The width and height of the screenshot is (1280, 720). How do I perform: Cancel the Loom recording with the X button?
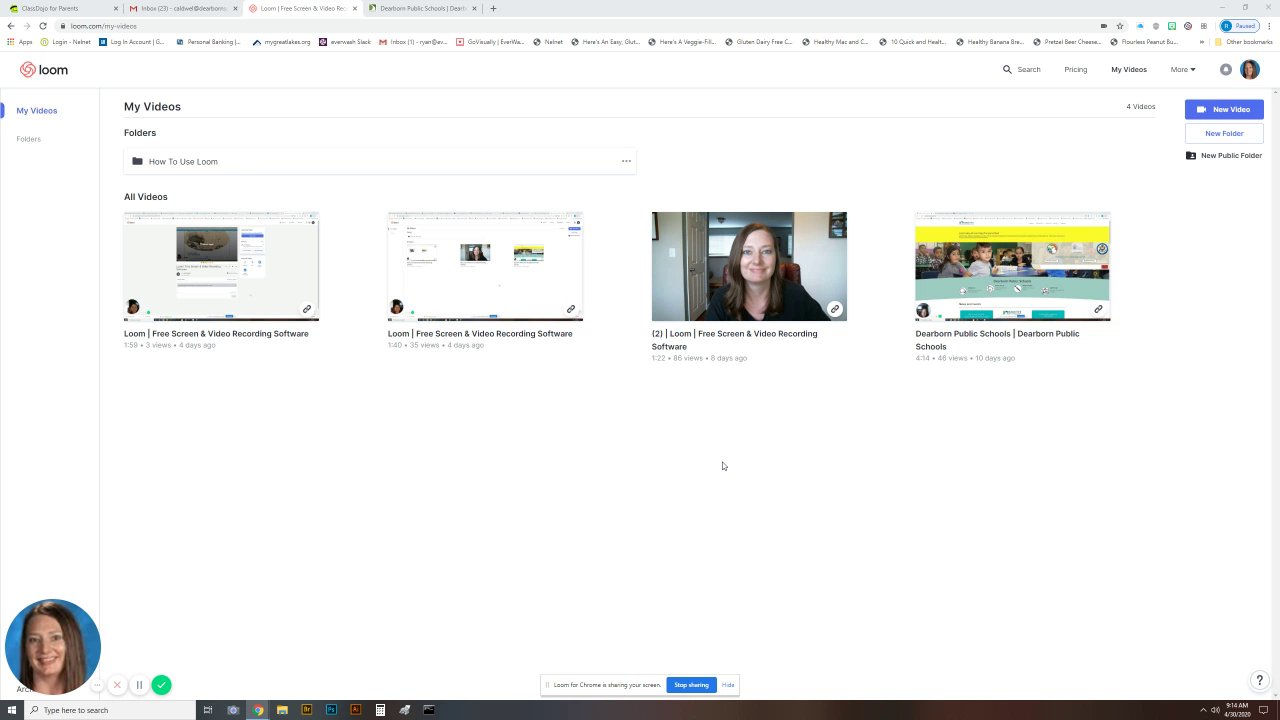[x=117, y=685]
